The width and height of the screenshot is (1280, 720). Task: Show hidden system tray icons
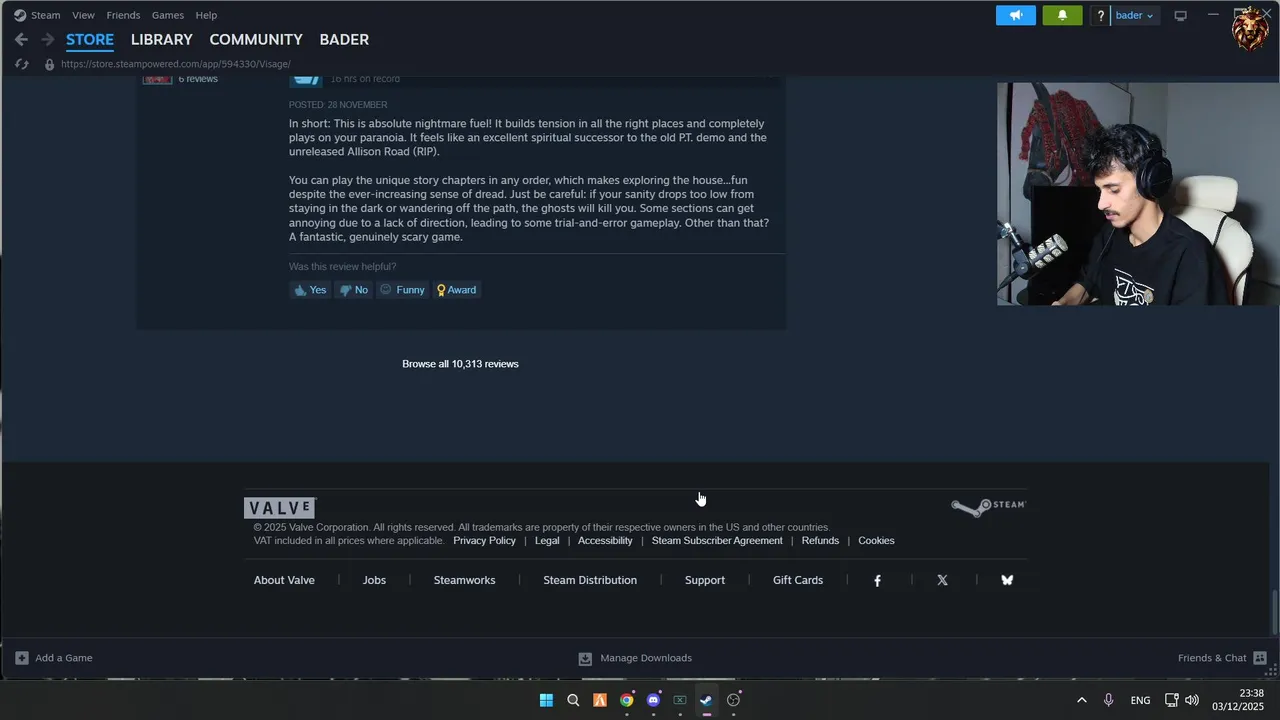tap(1081, 700)
